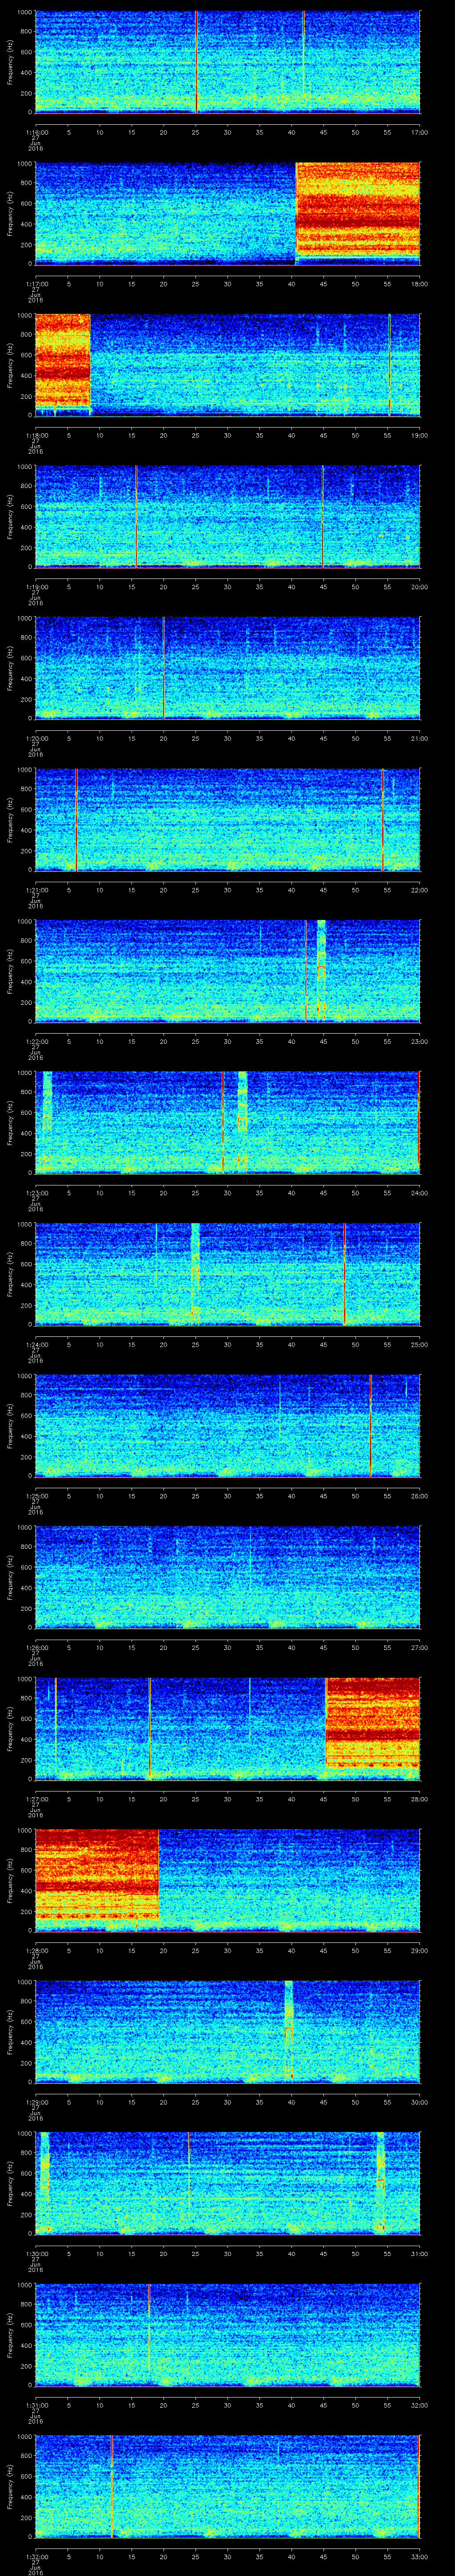Click the red noise block in 1:18 spectrogram
Image resolution: width=455 pixels, height=2576 pixels.
(63, 360)
